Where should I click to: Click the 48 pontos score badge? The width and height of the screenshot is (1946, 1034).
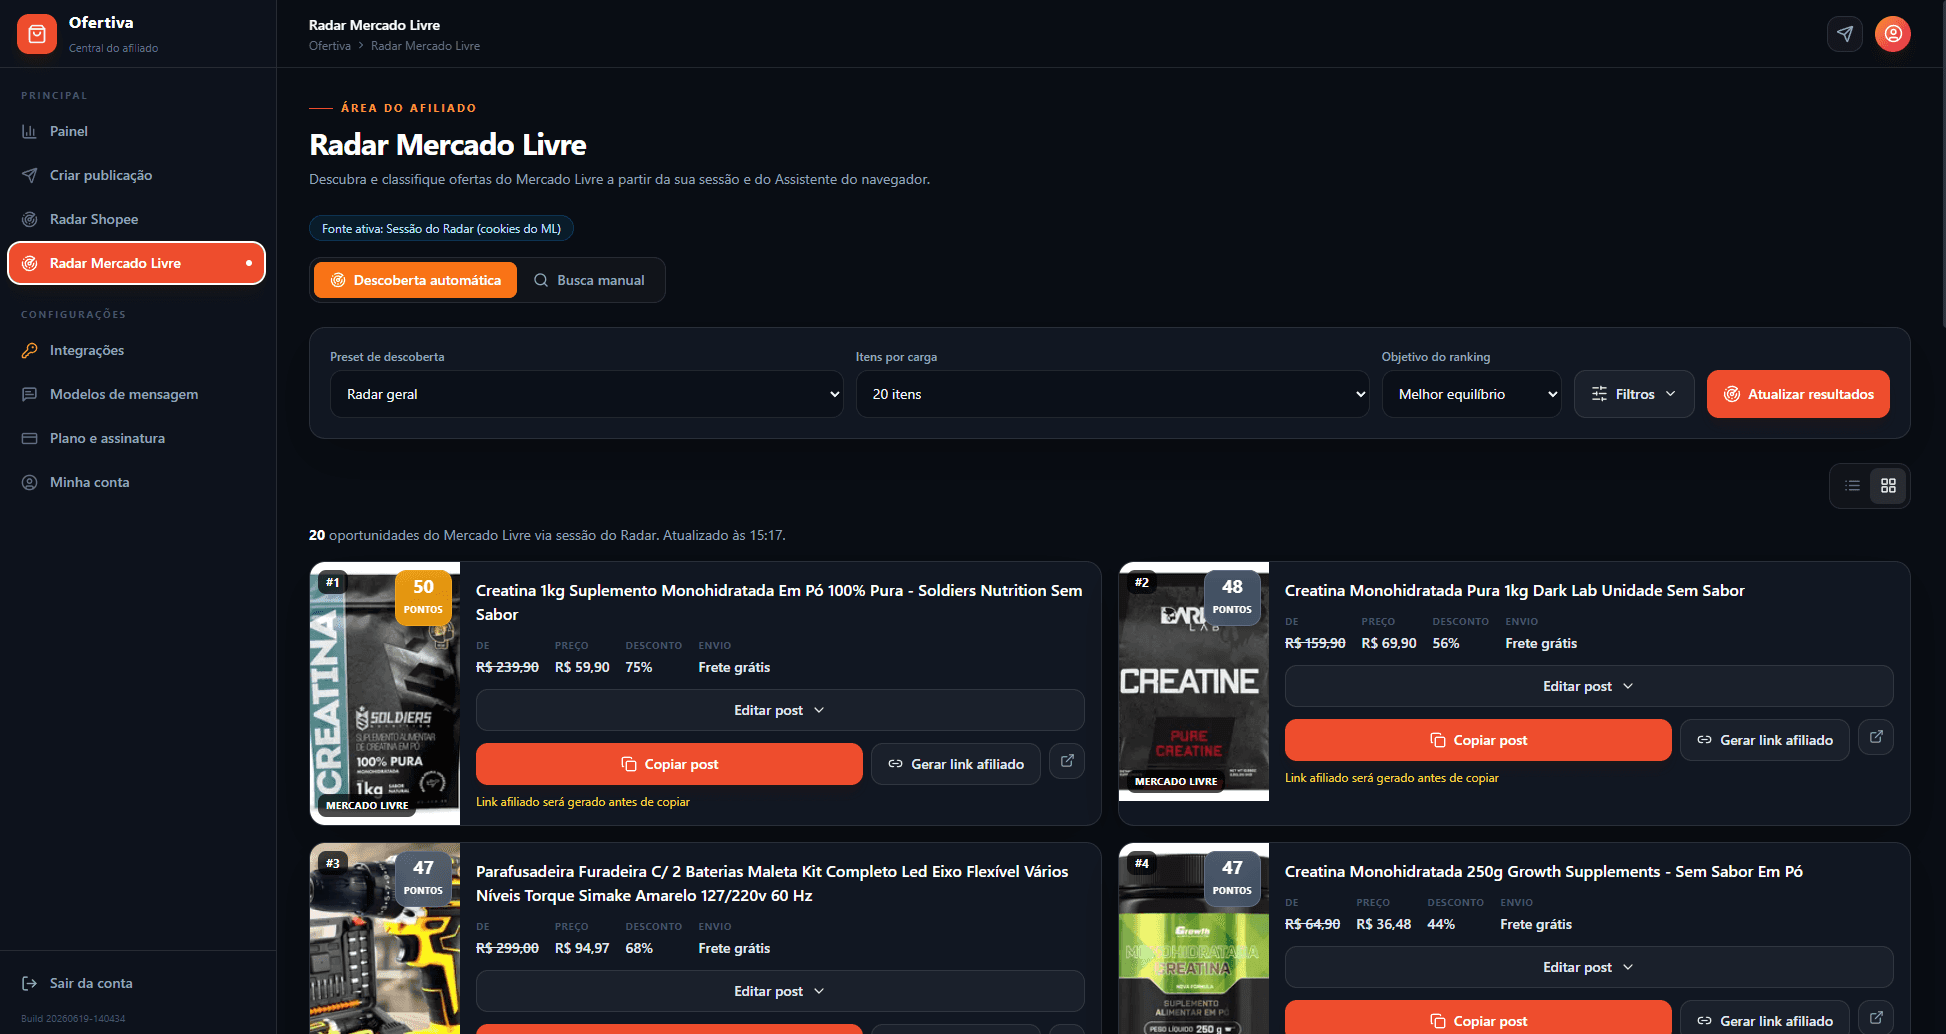[1232, 597]
